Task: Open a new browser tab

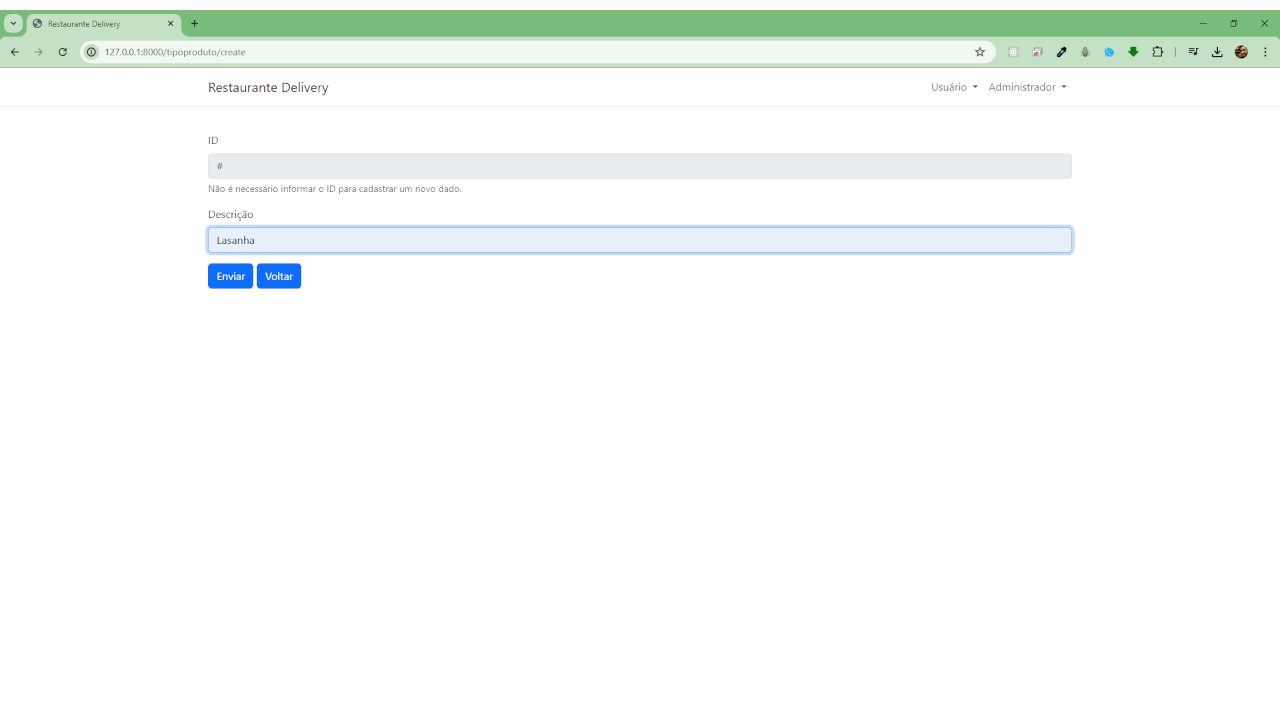Action: [195, 23]
